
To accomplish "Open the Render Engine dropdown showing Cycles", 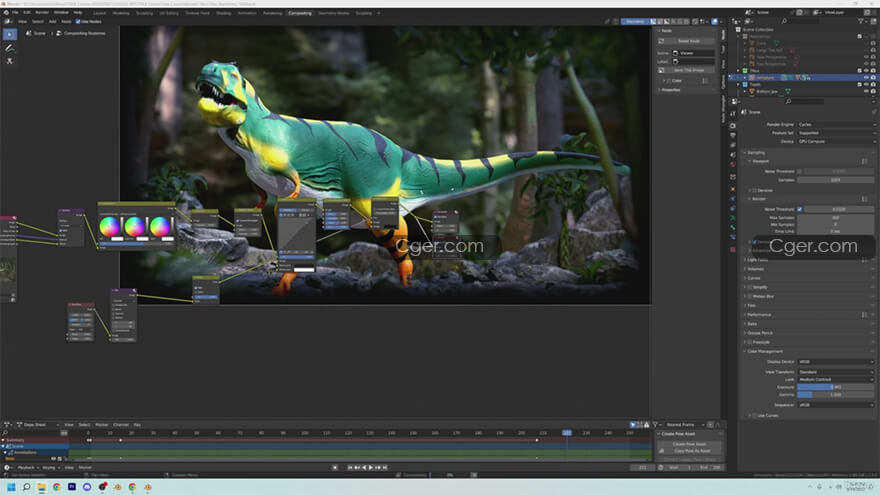I will click(x=836, y=125).
